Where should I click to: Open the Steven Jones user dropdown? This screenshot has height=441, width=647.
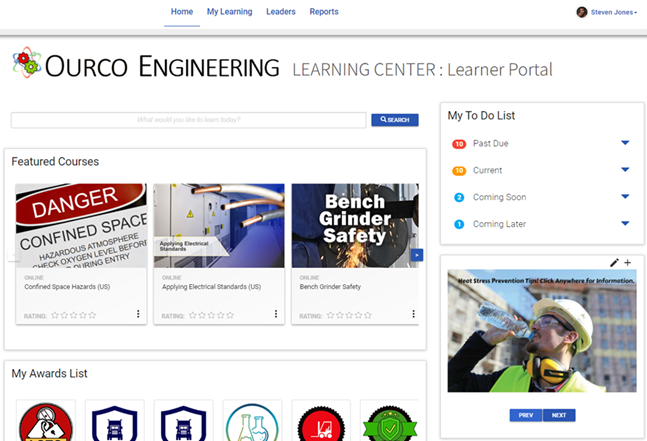607,12
